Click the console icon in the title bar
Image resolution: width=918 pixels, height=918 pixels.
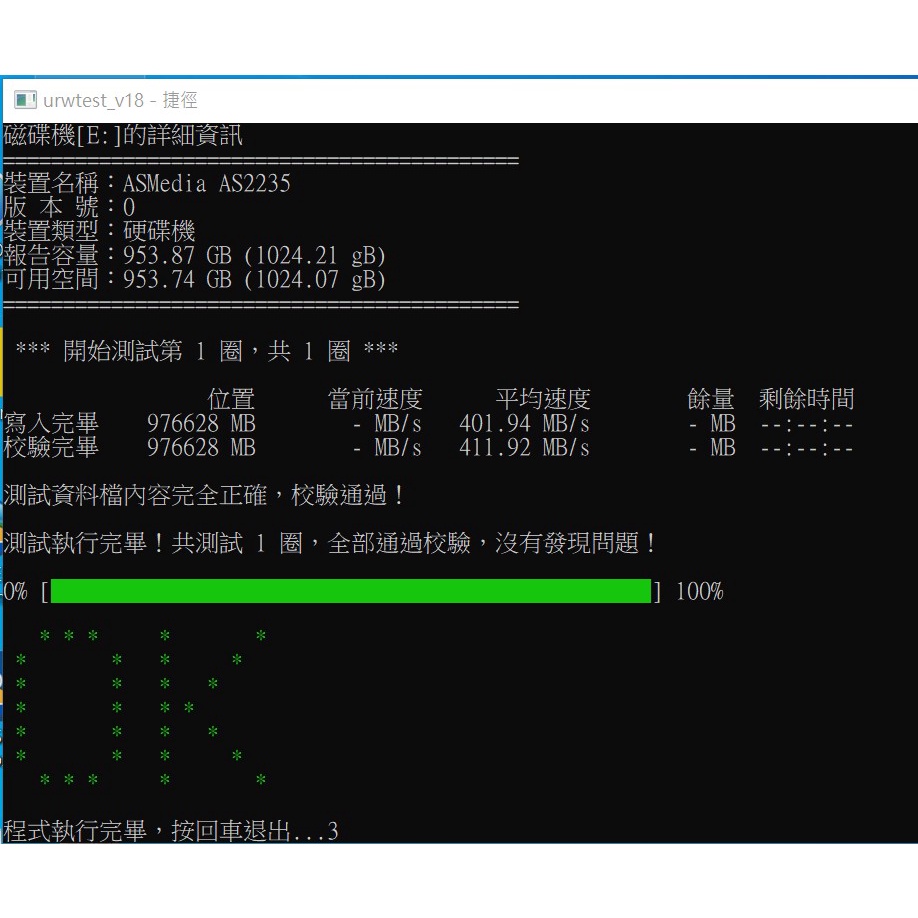point(25,100)
